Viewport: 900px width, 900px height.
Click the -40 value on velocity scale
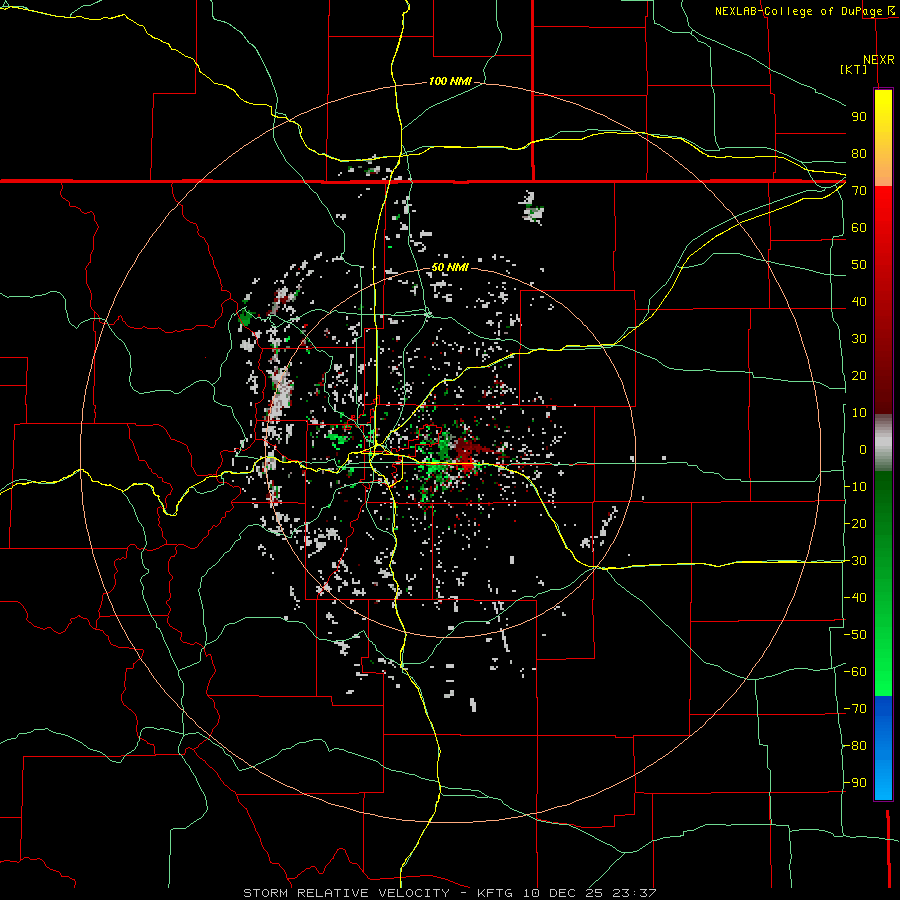855,598
